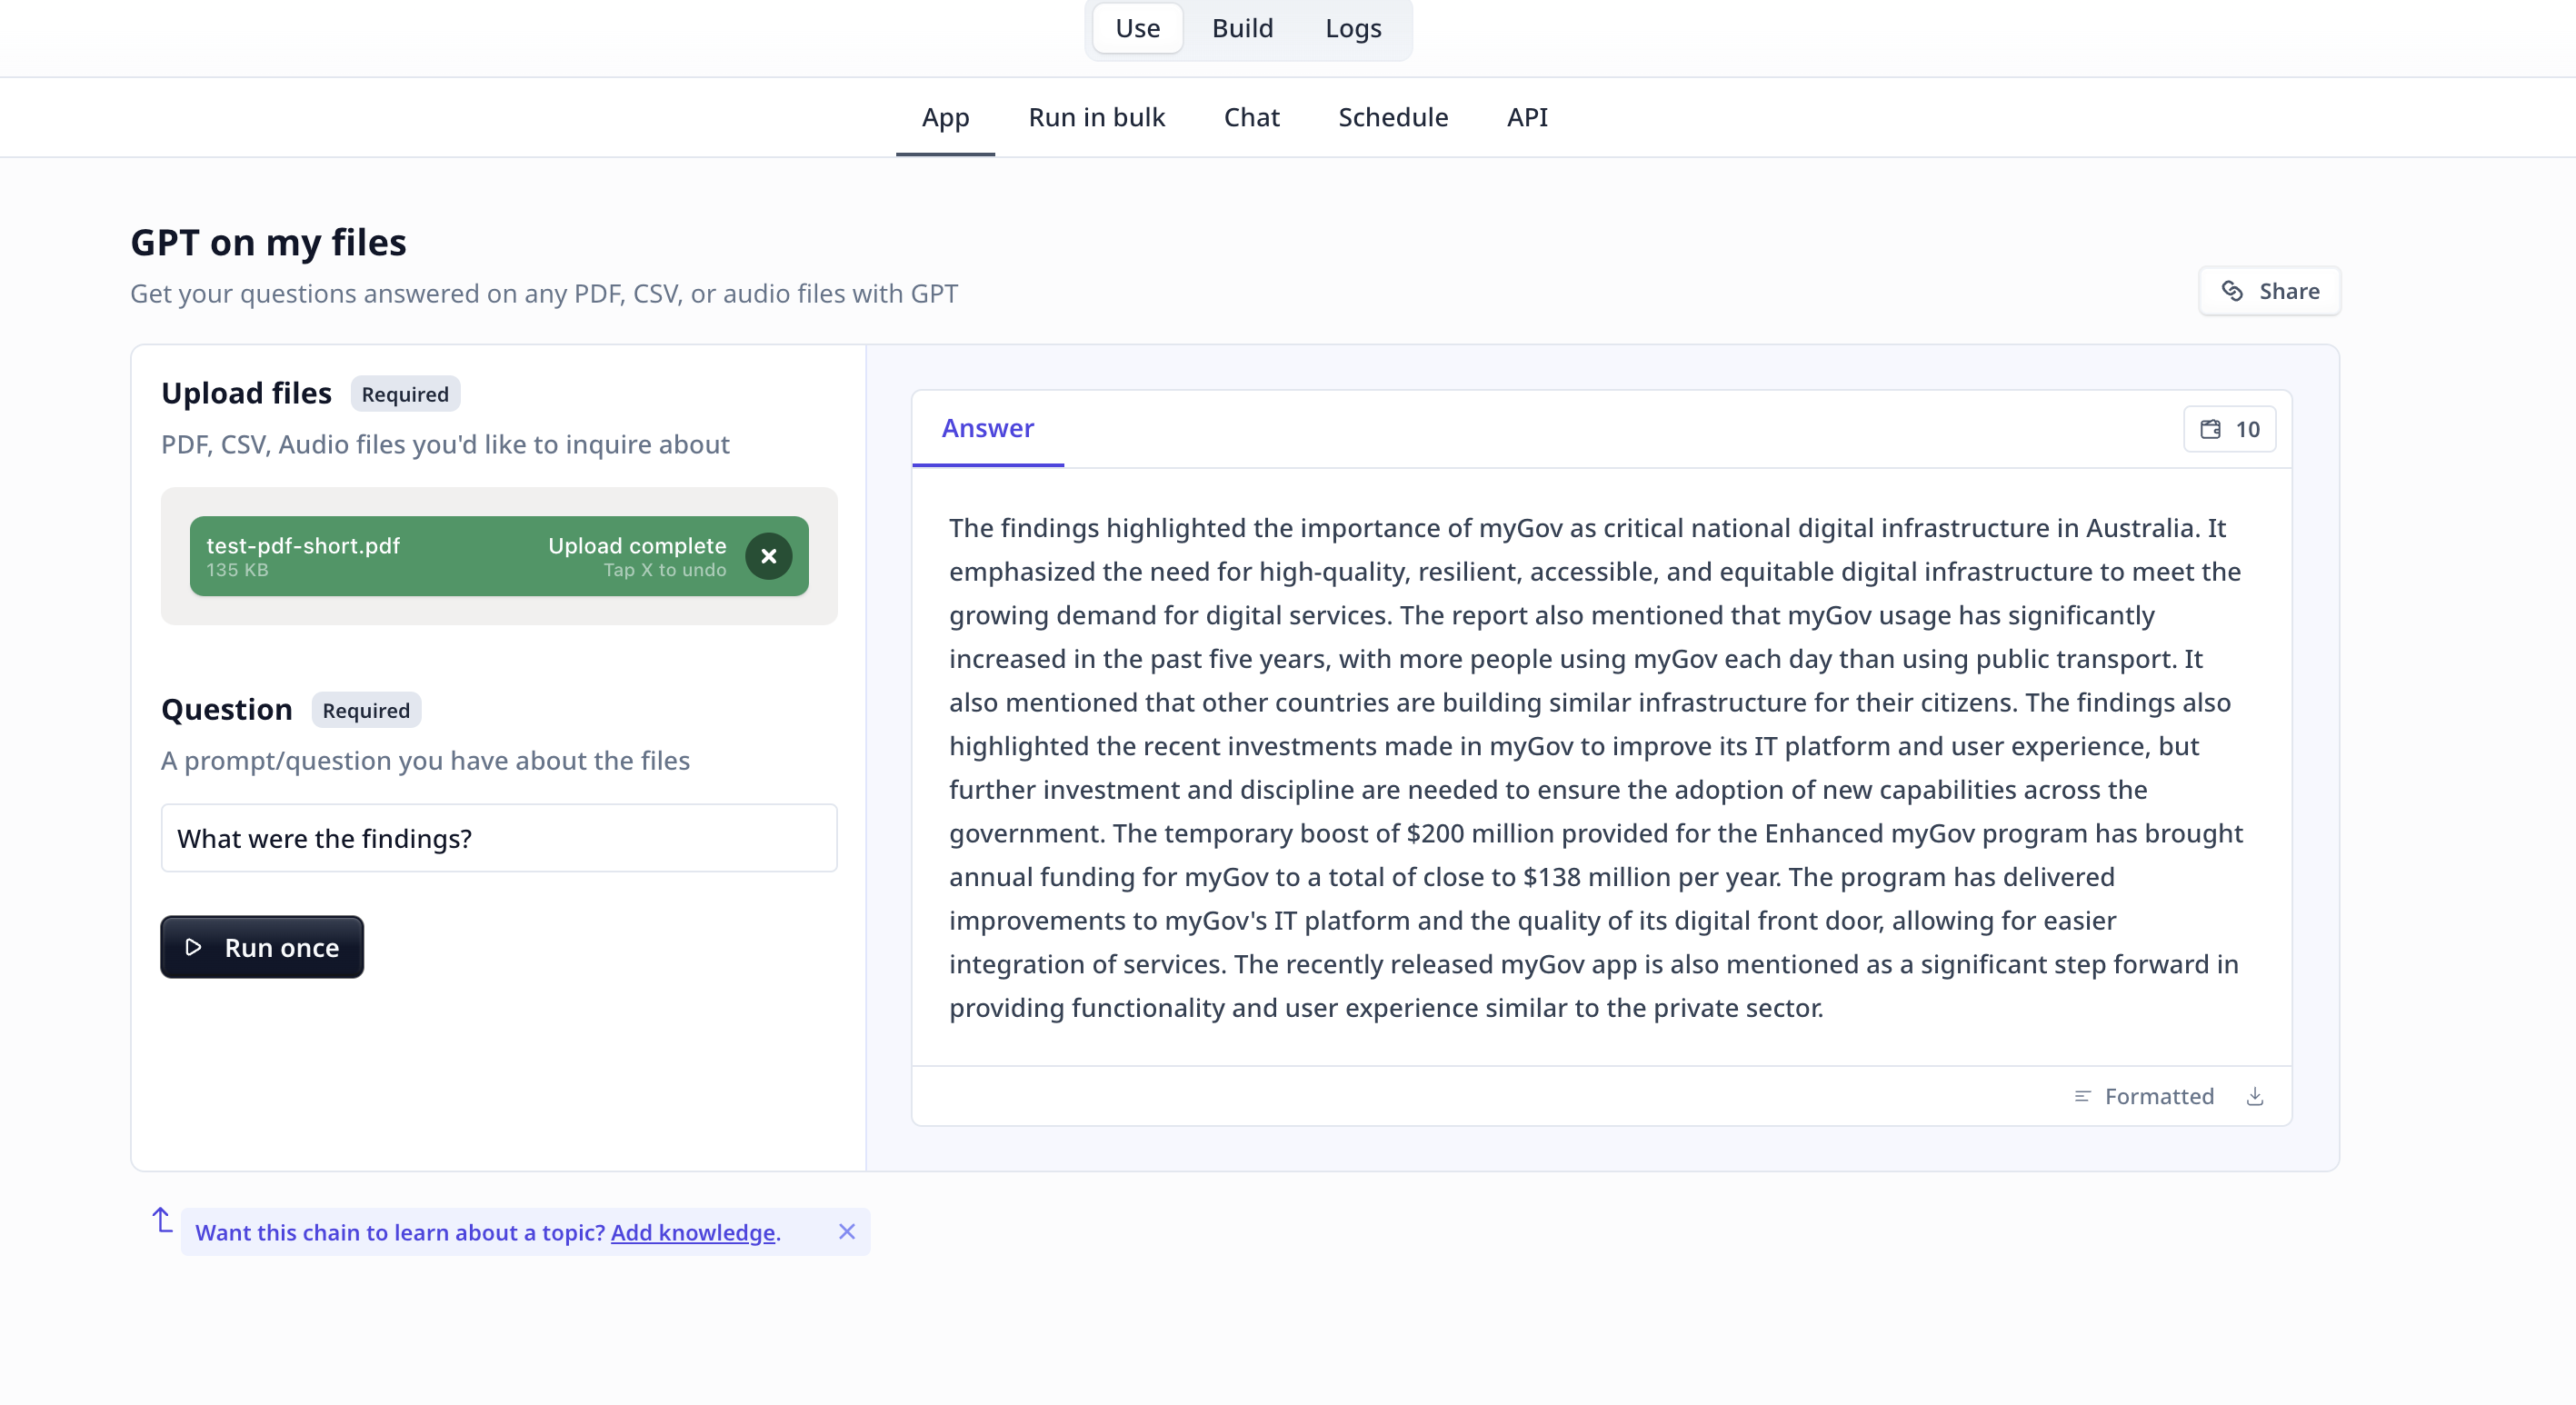
Task: Open the credits counter showing 10
Action: click(2230, 429)
